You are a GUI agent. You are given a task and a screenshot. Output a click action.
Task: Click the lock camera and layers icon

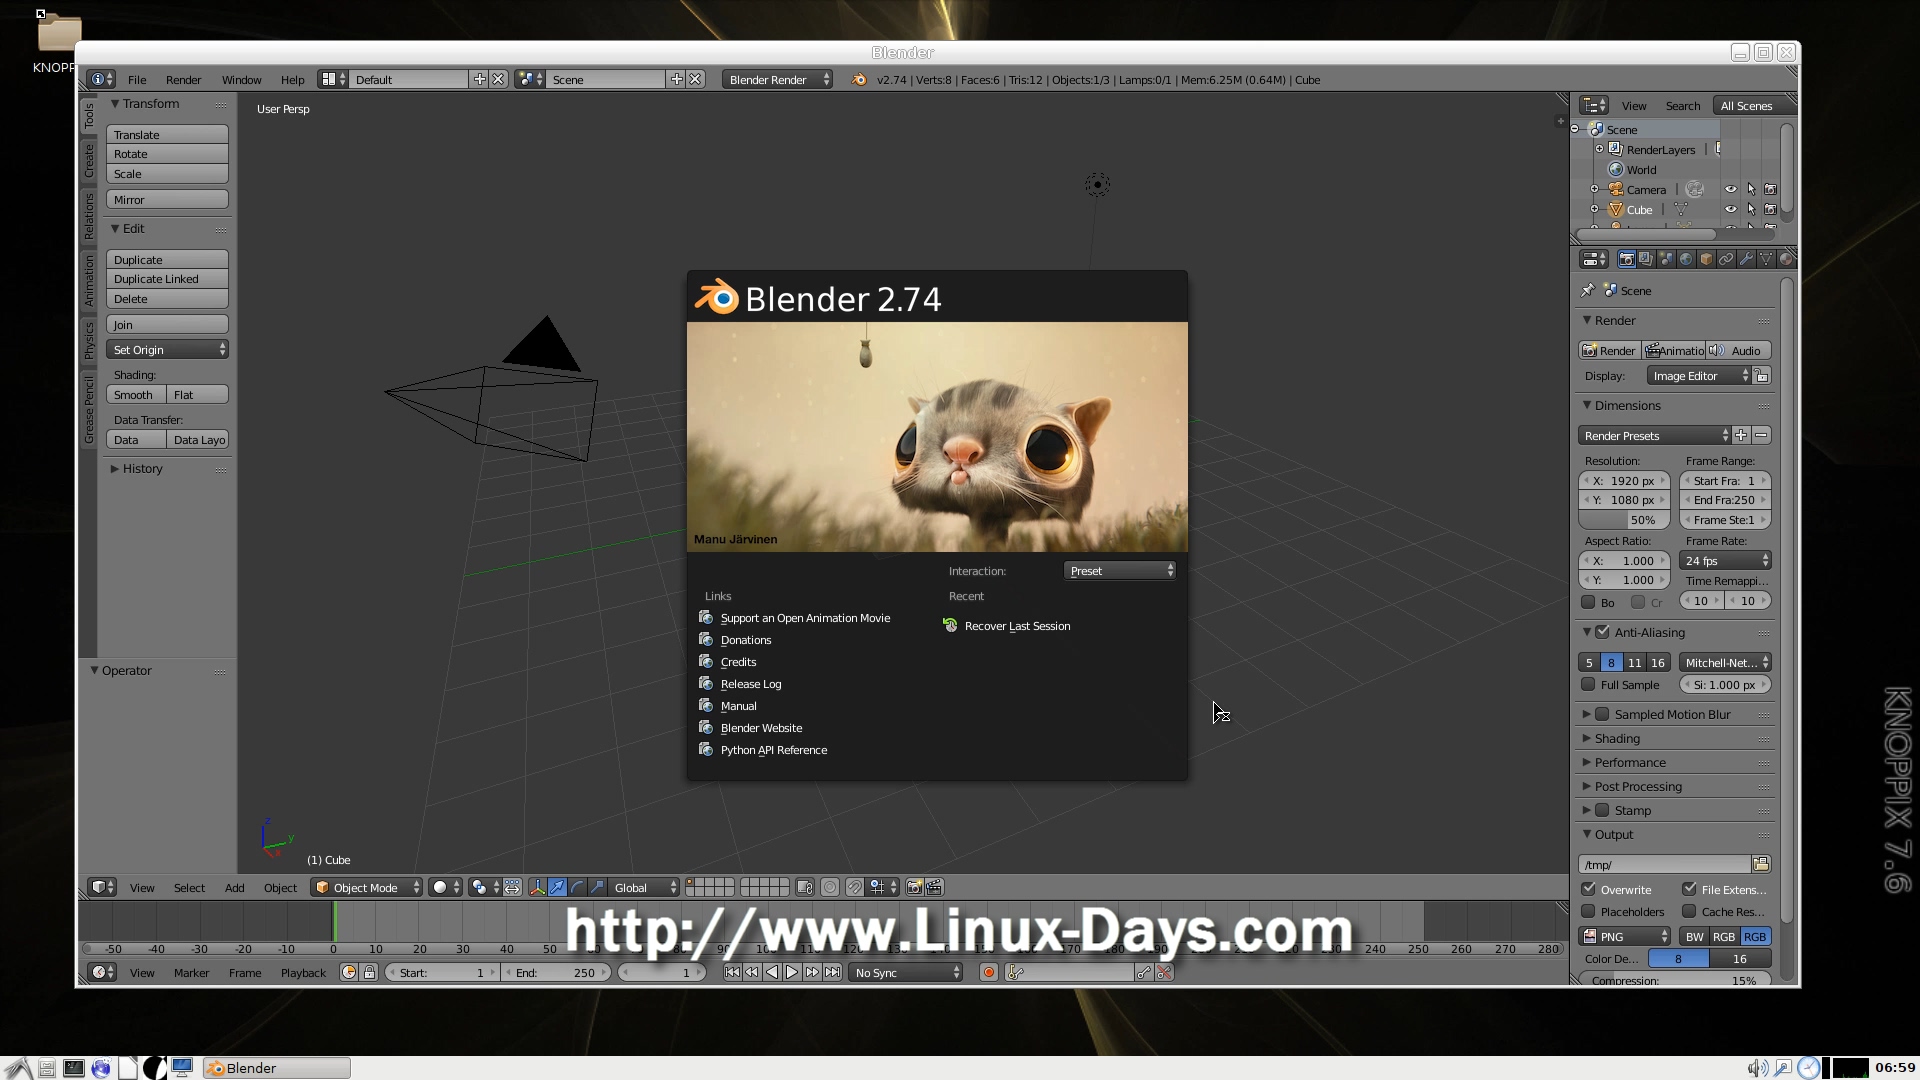[805, 887]
